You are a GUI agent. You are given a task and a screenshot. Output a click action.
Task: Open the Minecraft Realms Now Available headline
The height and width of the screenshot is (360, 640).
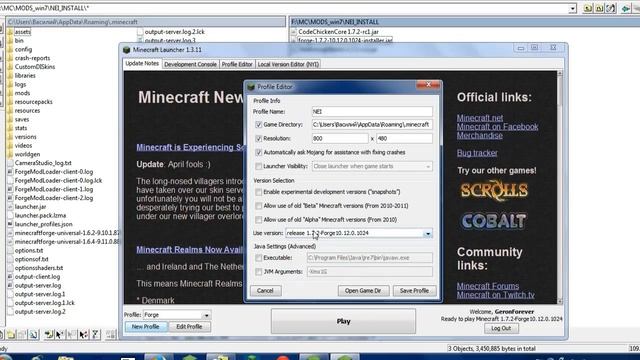(190, 250)
